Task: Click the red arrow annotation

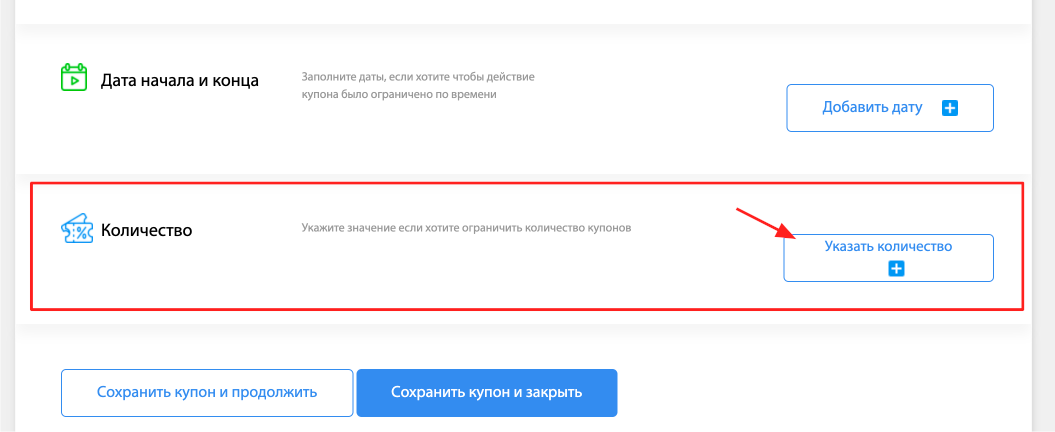Action: (x=766, y=223)
